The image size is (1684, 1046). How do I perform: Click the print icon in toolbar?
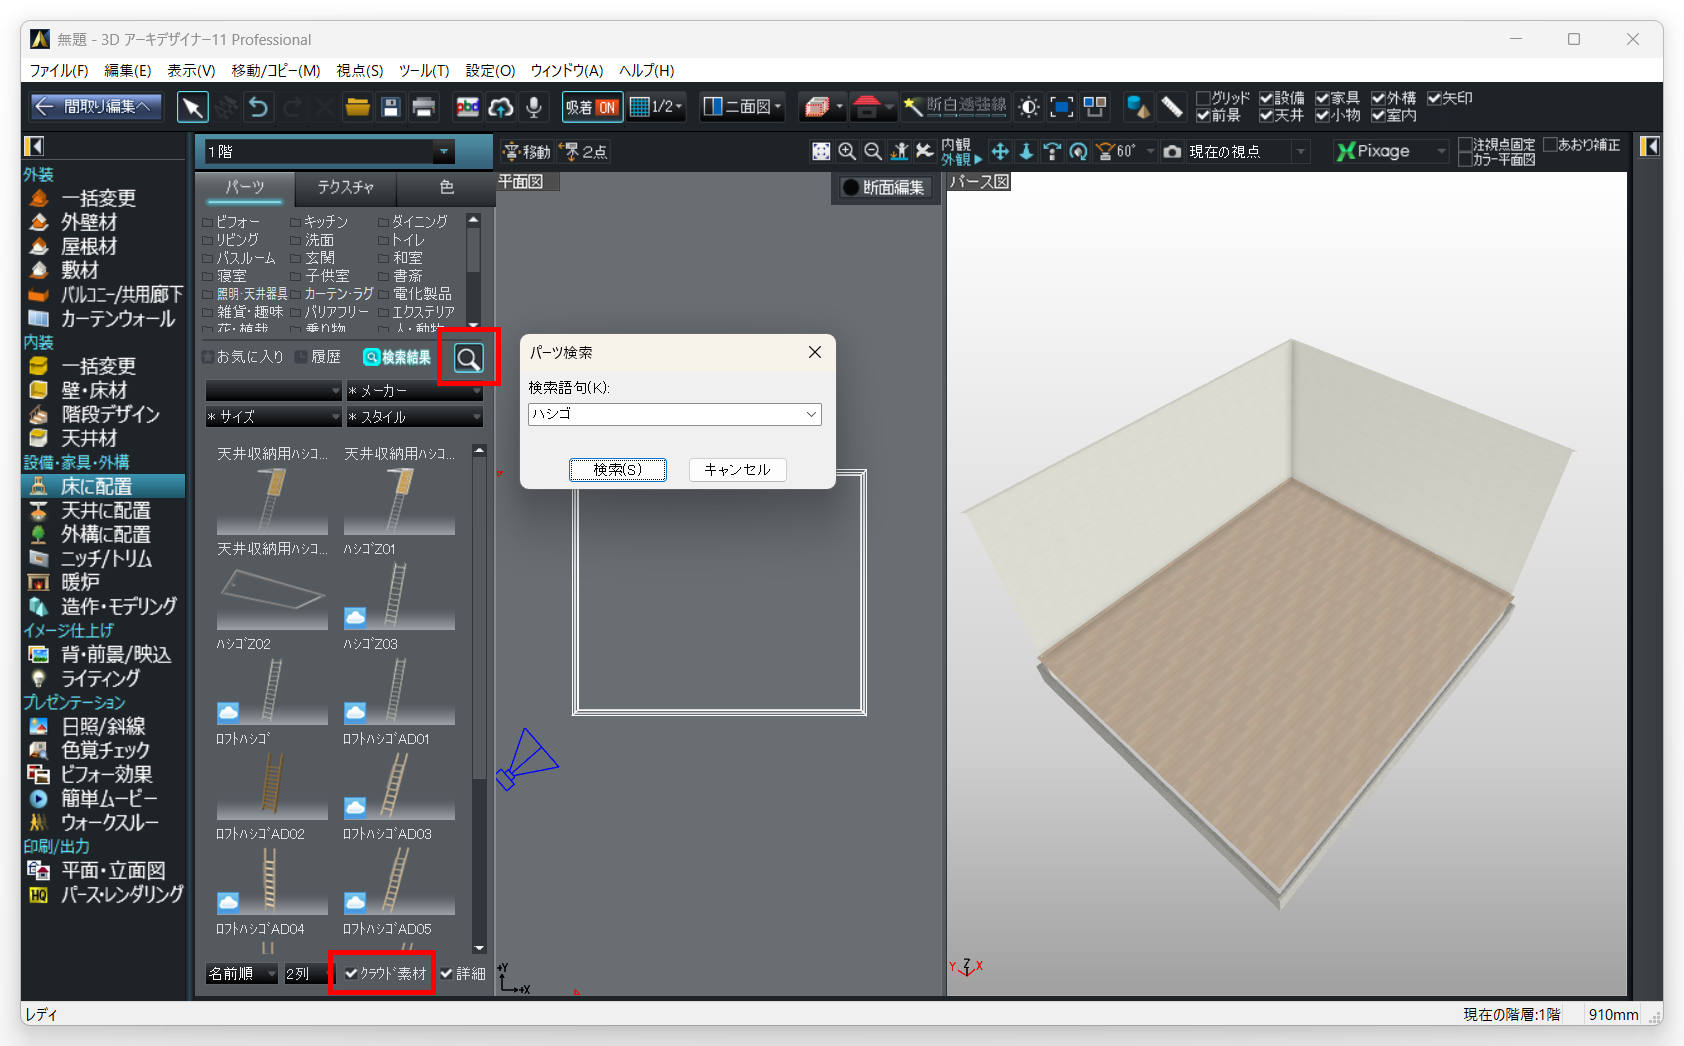(424, 107)
